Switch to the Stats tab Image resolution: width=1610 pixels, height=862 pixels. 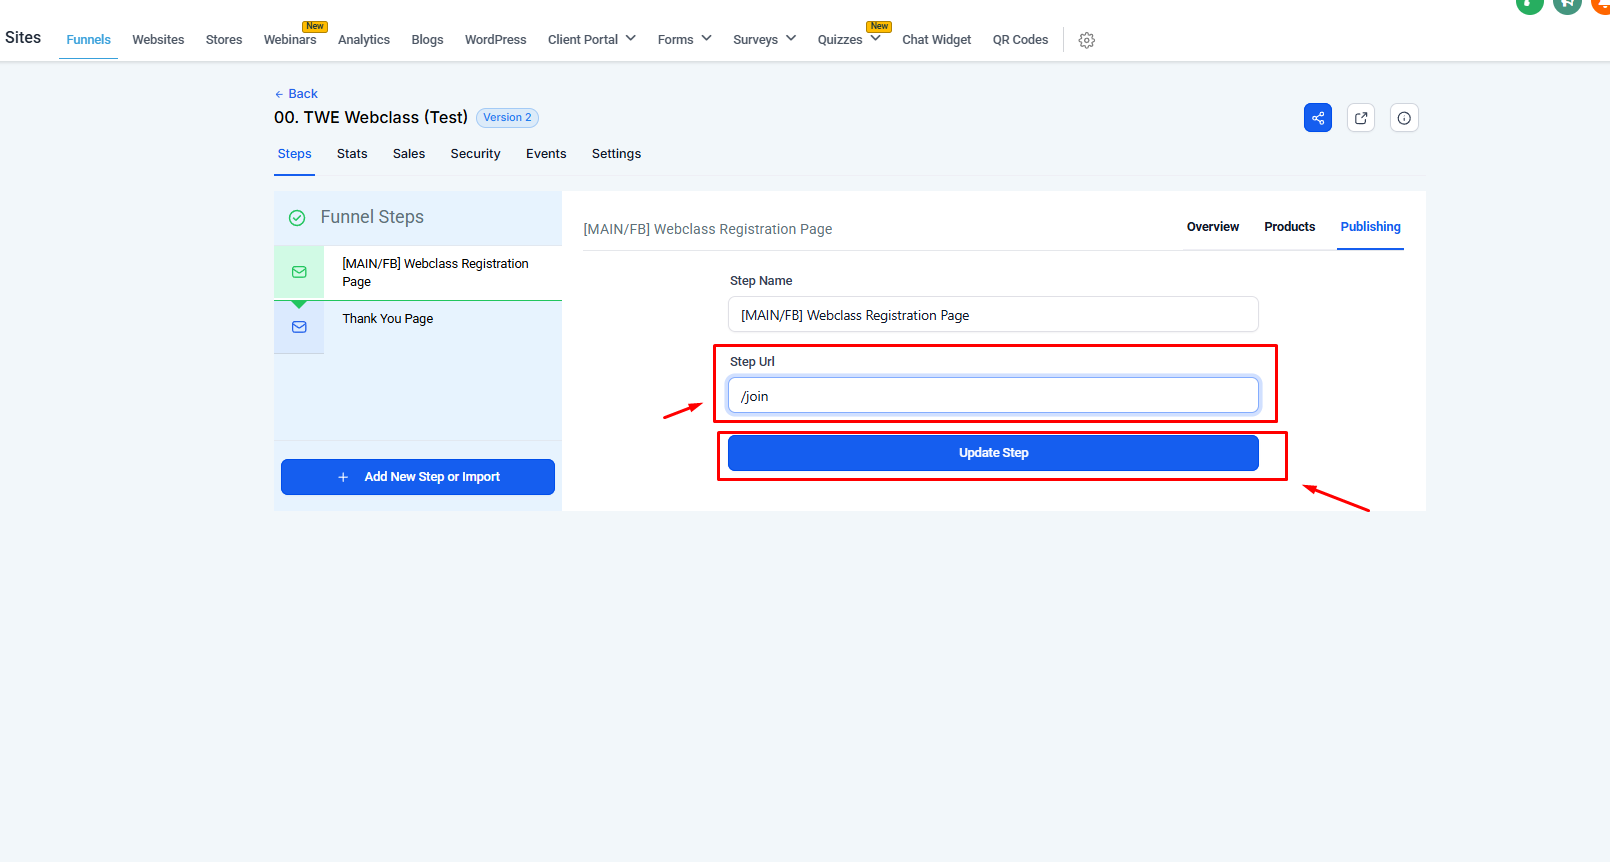(352, 154)
